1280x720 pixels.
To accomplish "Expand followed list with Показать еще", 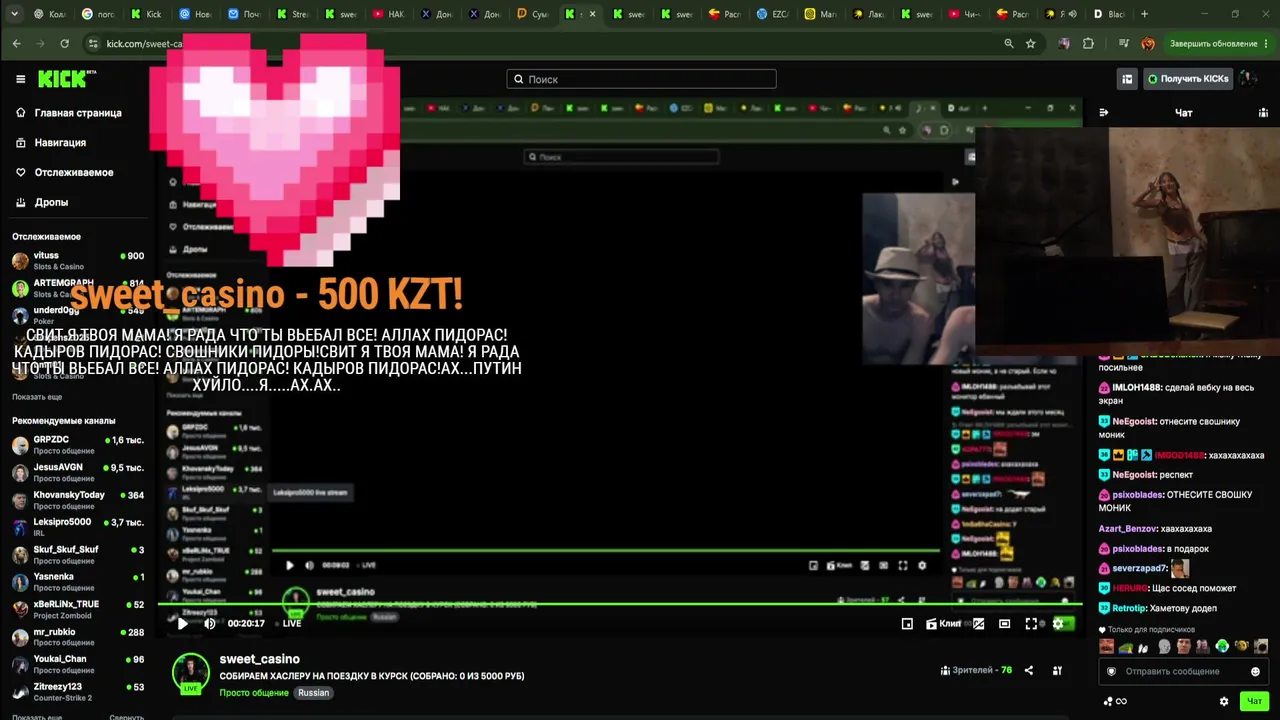I will (x=37, y=397).
